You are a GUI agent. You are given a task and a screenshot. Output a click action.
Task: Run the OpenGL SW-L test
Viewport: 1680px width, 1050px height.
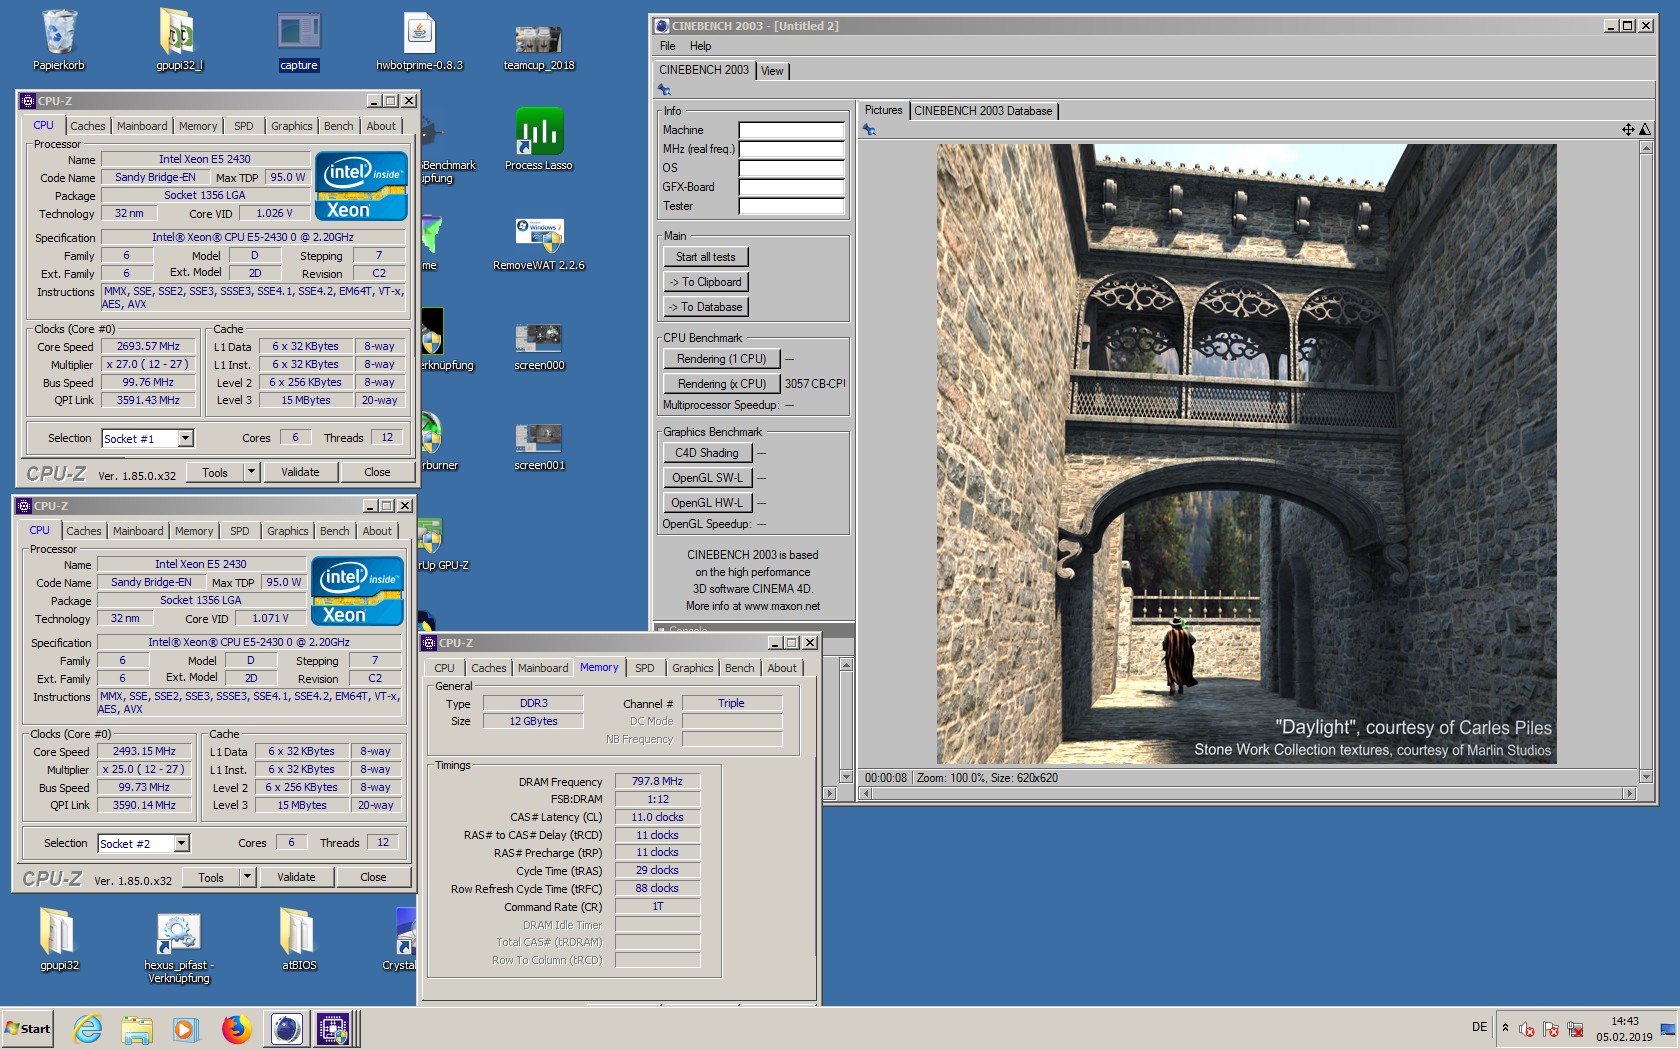[x=706, y=478]
